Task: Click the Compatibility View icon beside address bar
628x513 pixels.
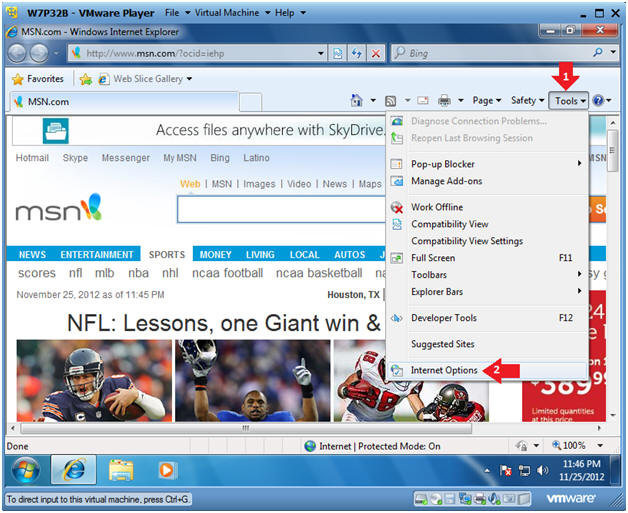Action: point(338,53)
